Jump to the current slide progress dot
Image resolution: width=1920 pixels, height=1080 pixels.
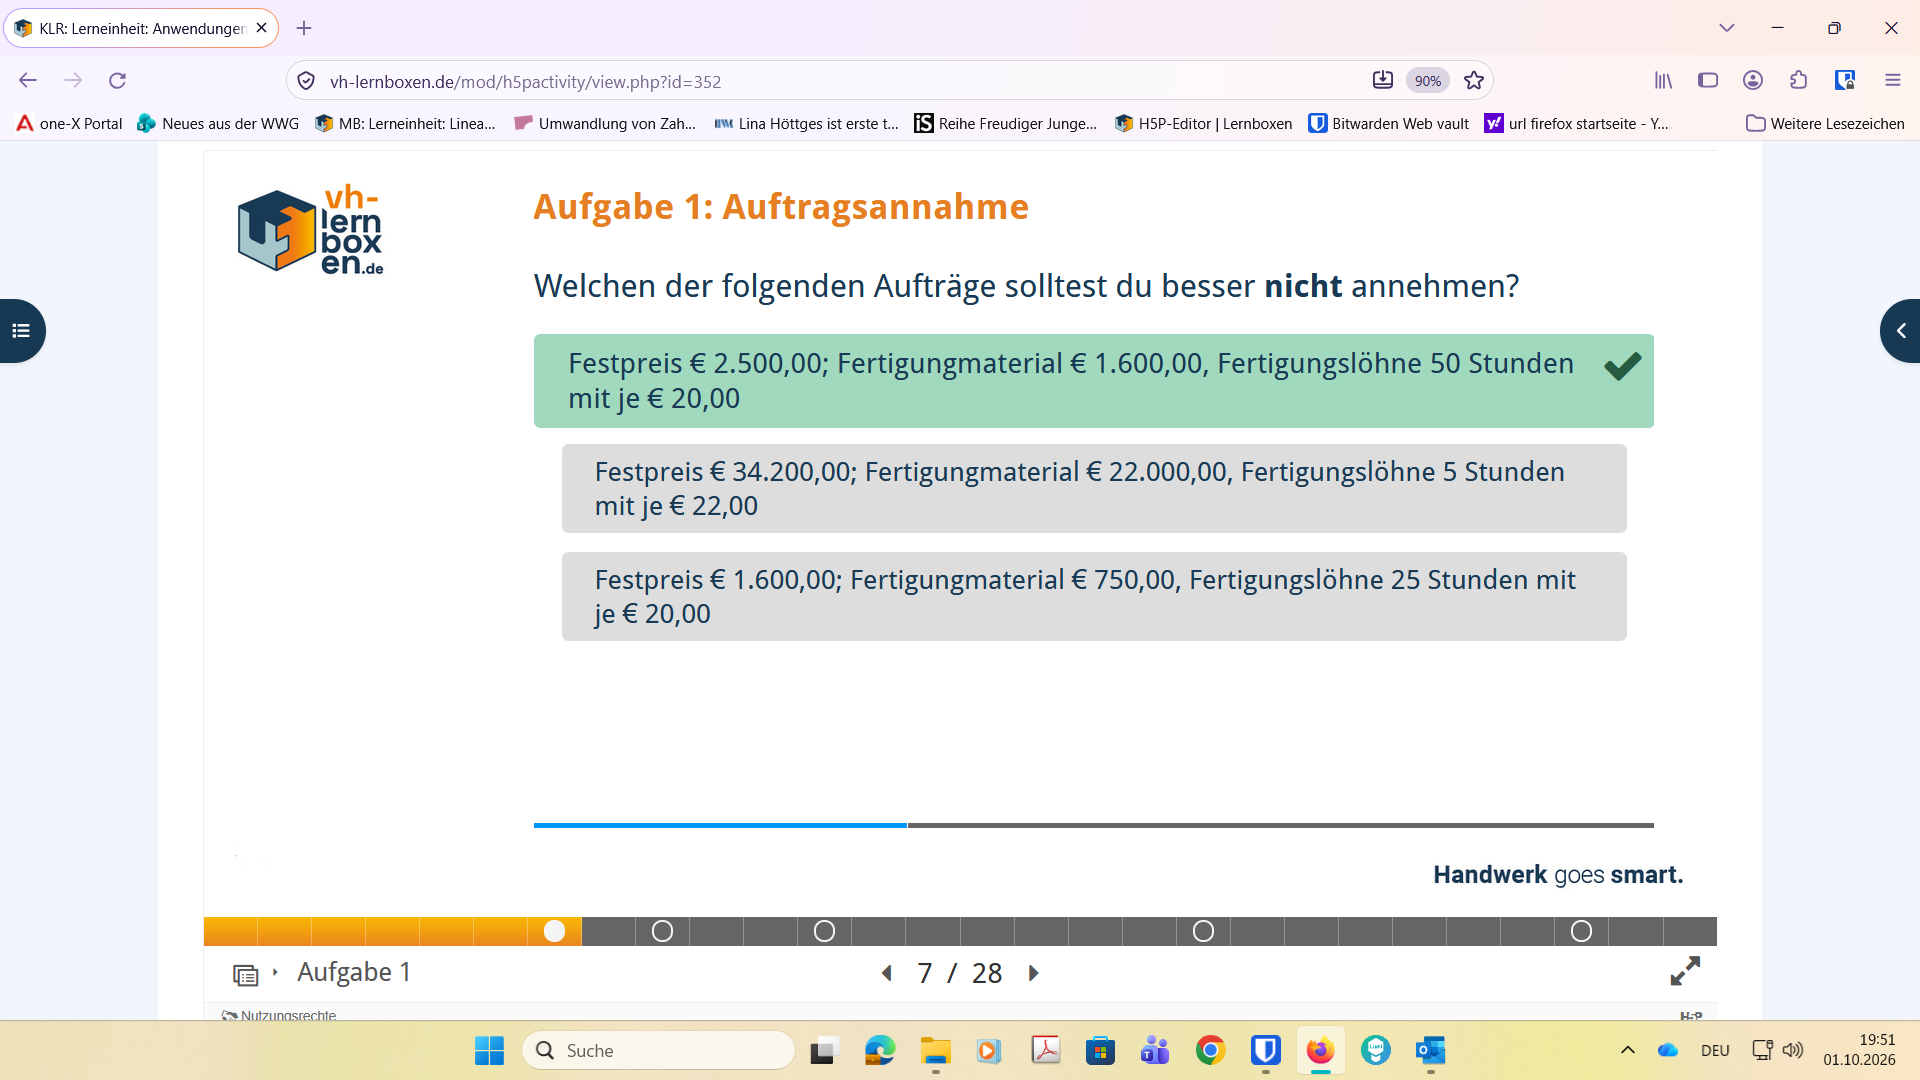[554, 932]
